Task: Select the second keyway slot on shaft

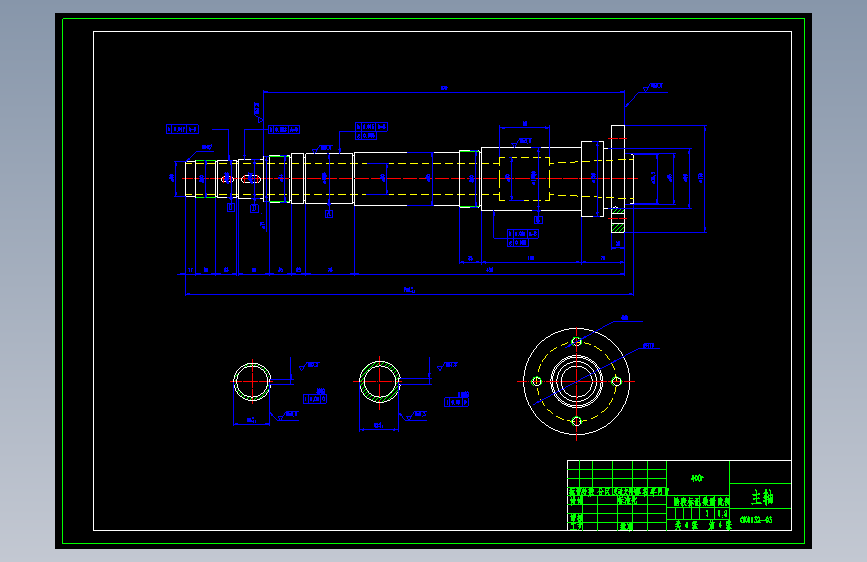Action: tap(251, 179)
